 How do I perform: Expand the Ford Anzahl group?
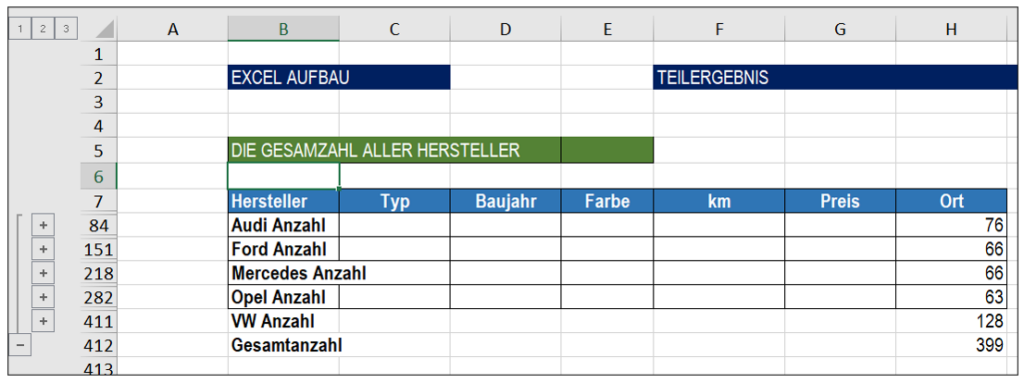coord(43,249)
